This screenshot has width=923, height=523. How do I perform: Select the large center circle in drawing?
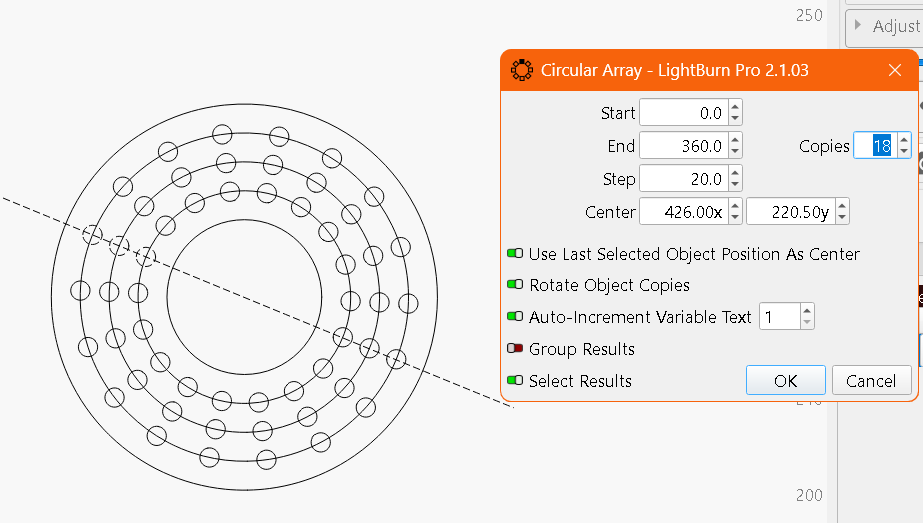244,220
